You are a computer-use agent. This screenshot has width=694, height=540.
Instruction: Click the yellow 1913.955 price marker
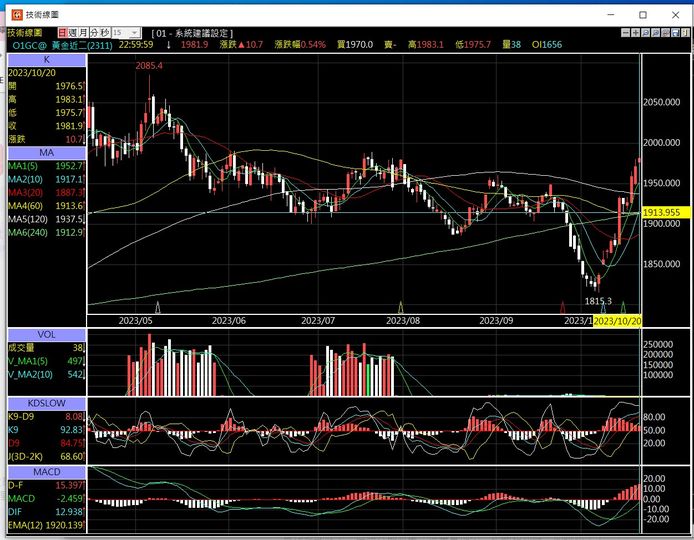click(x=661, y=212)
